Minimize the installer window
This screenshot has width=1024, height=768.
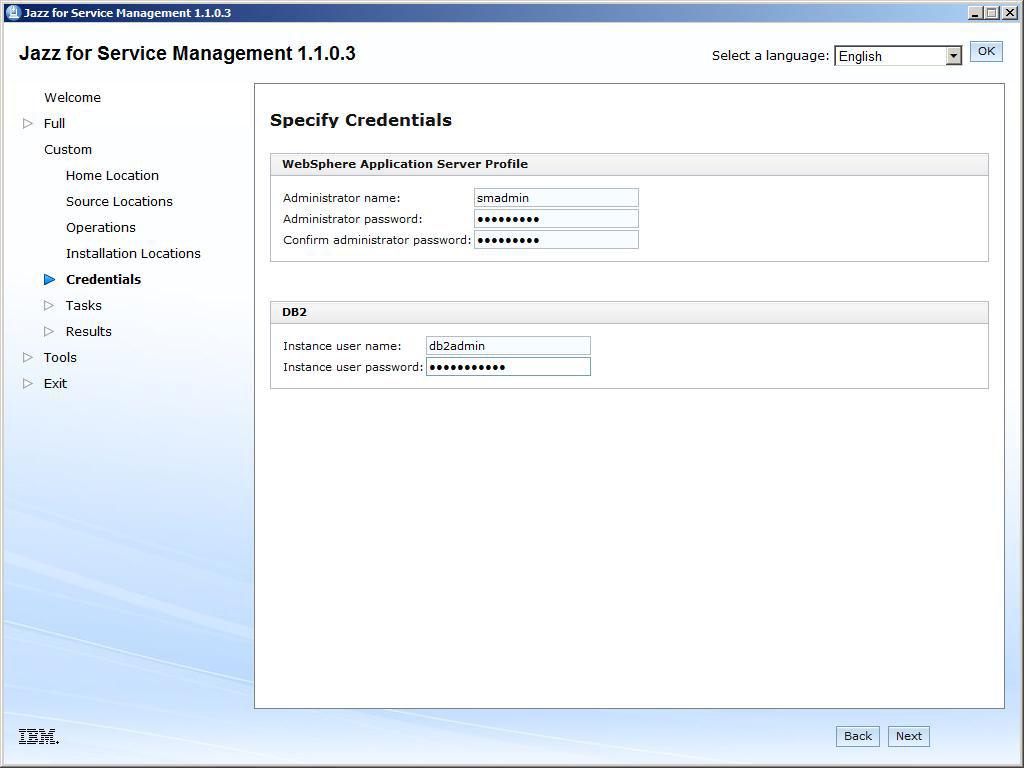click(x=975, y=12)
